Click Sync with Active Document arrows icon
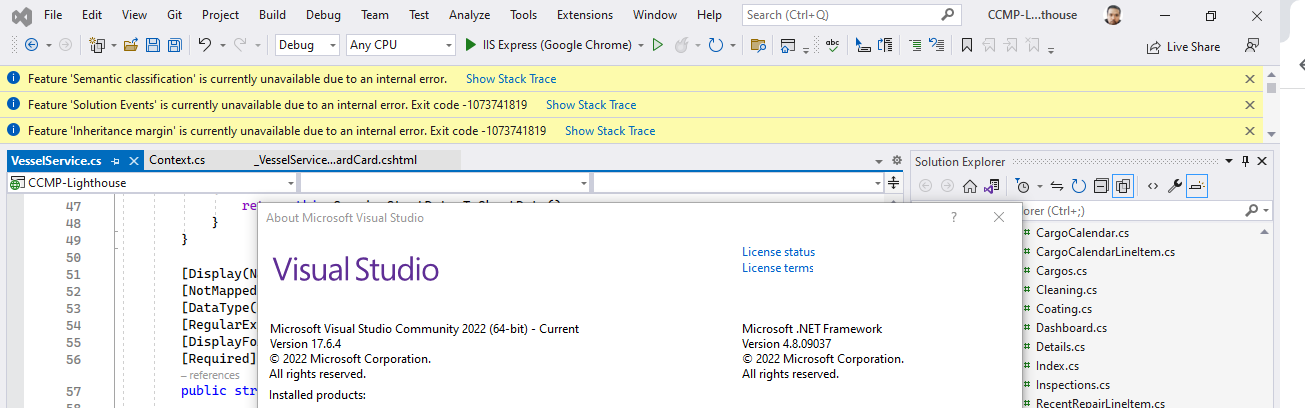 pos(1057,186)
